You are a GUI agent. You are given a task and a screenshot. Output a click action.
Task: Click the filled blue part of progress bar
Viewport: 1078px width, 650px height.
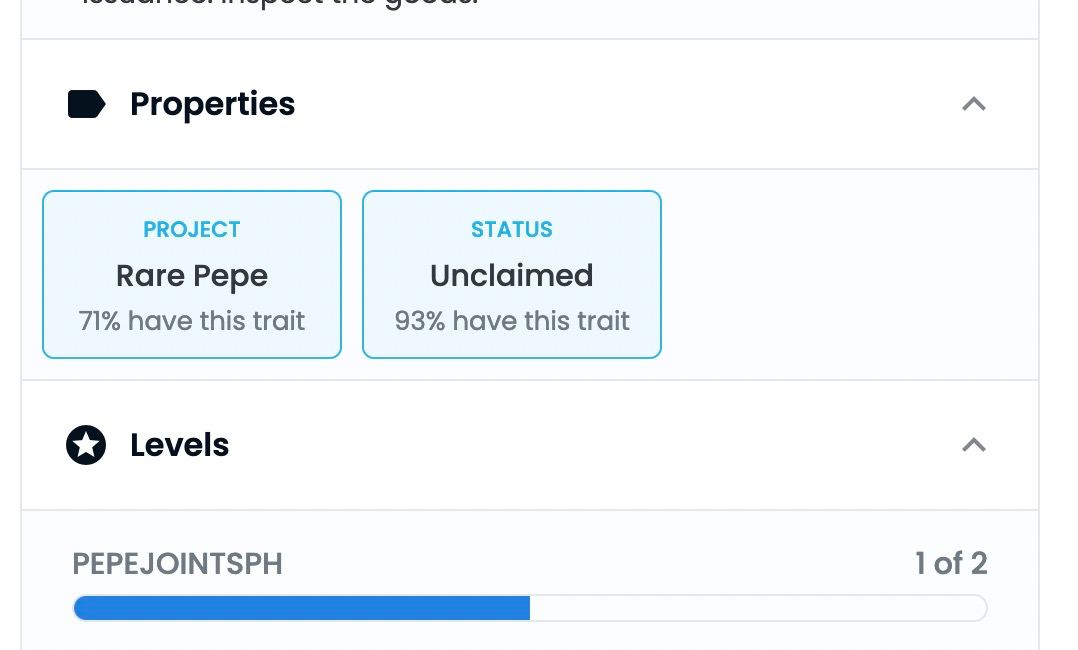(x=302, y=608)
